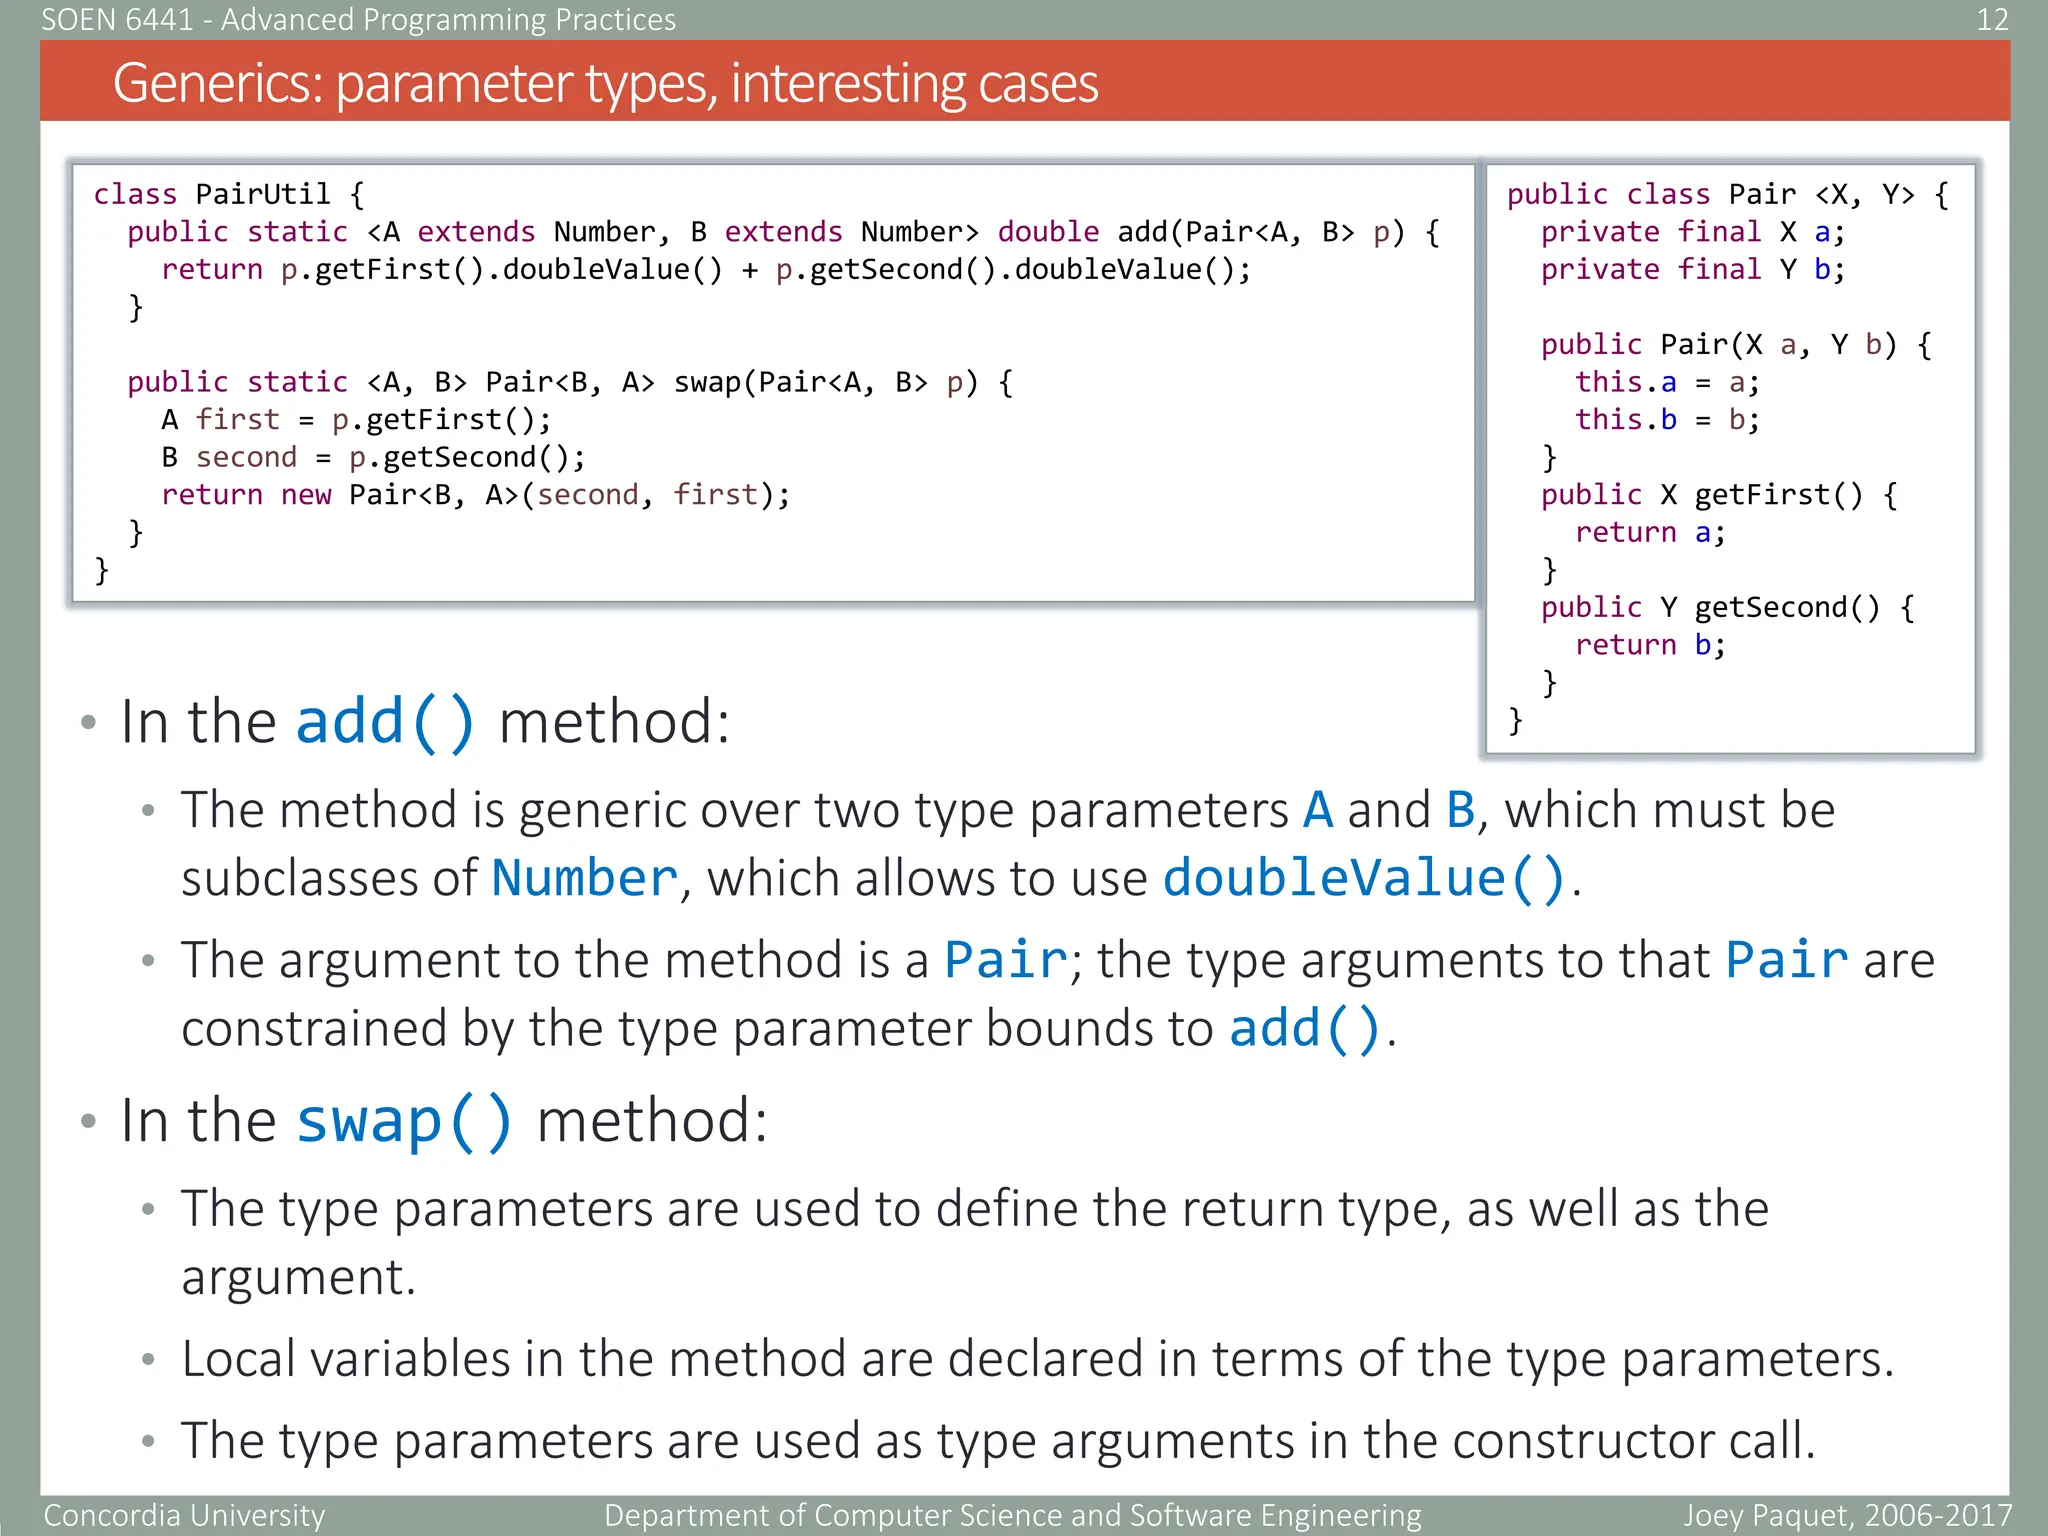Click the line 'public Y getSecond() {'
Viewport: 2048px width, 1536px height.
pos(1728,607)
